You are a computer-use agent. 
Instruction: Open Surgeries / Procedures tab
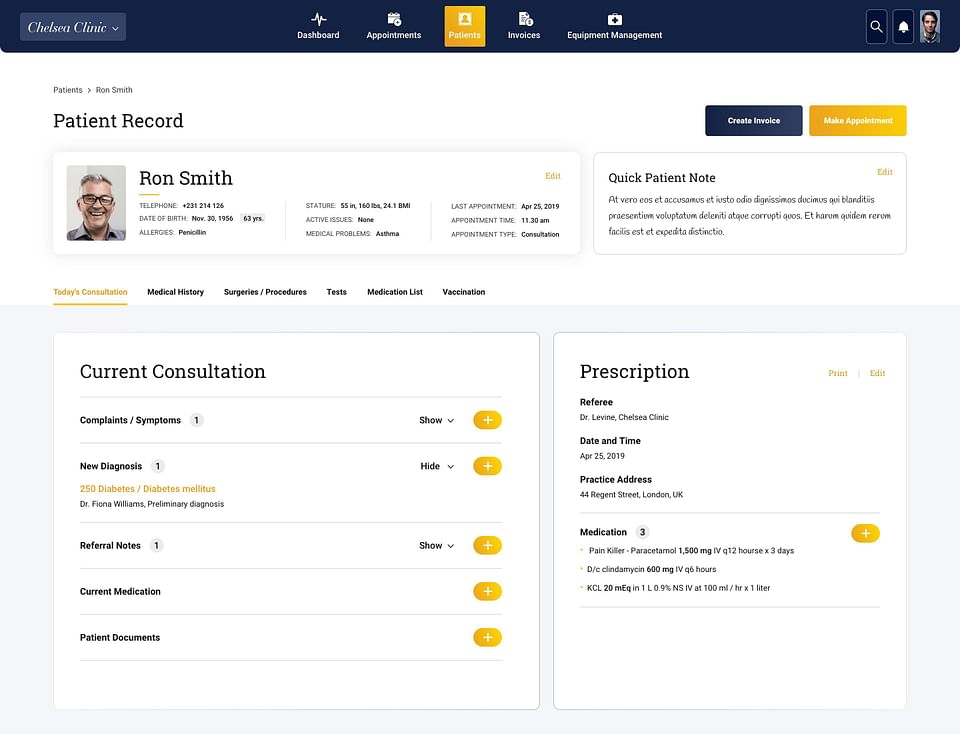point(265,292)
